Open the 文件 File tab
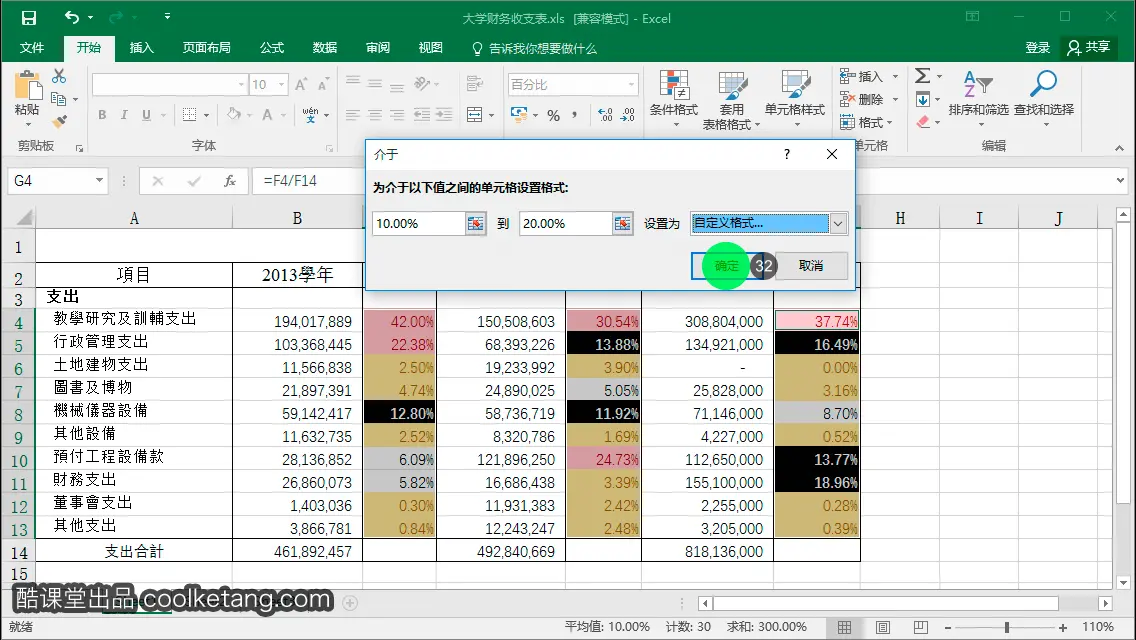Image resolution: width=1136 pixels, height=640 pixels. pos(32,48)
